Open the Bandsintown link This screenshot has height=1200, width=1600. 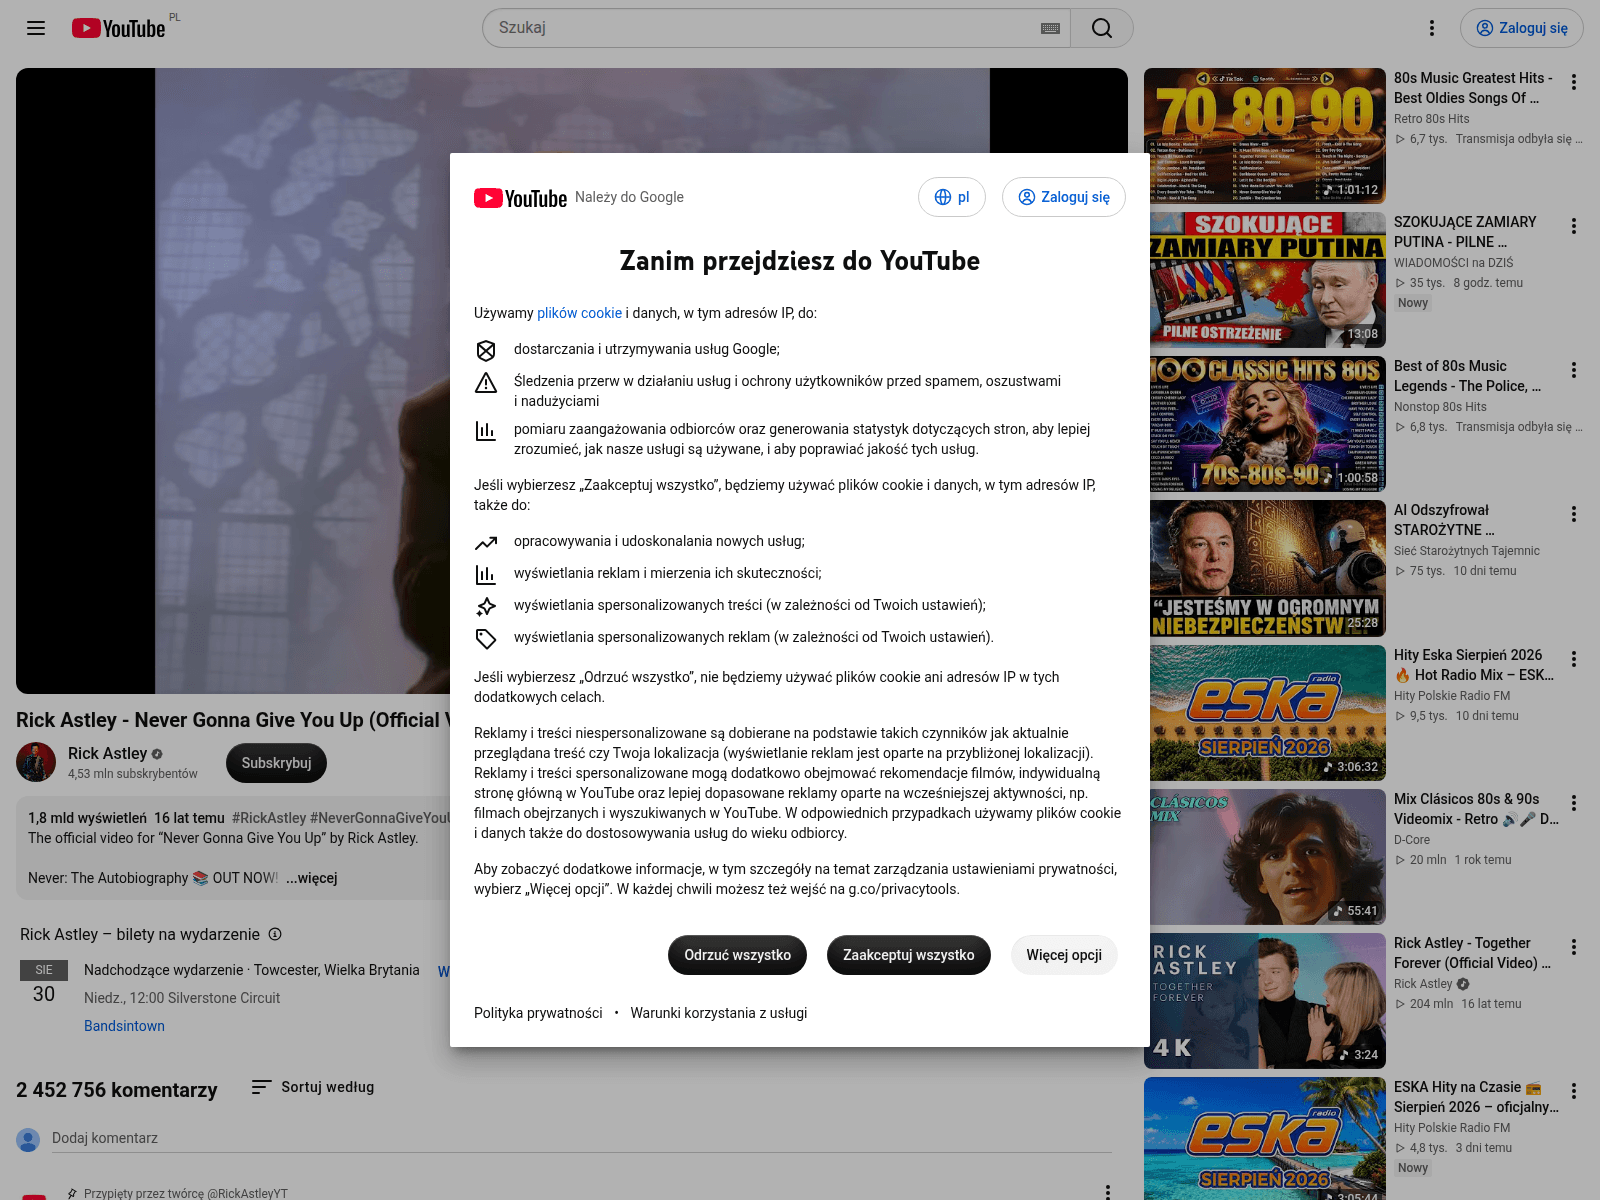(124, 1026)
